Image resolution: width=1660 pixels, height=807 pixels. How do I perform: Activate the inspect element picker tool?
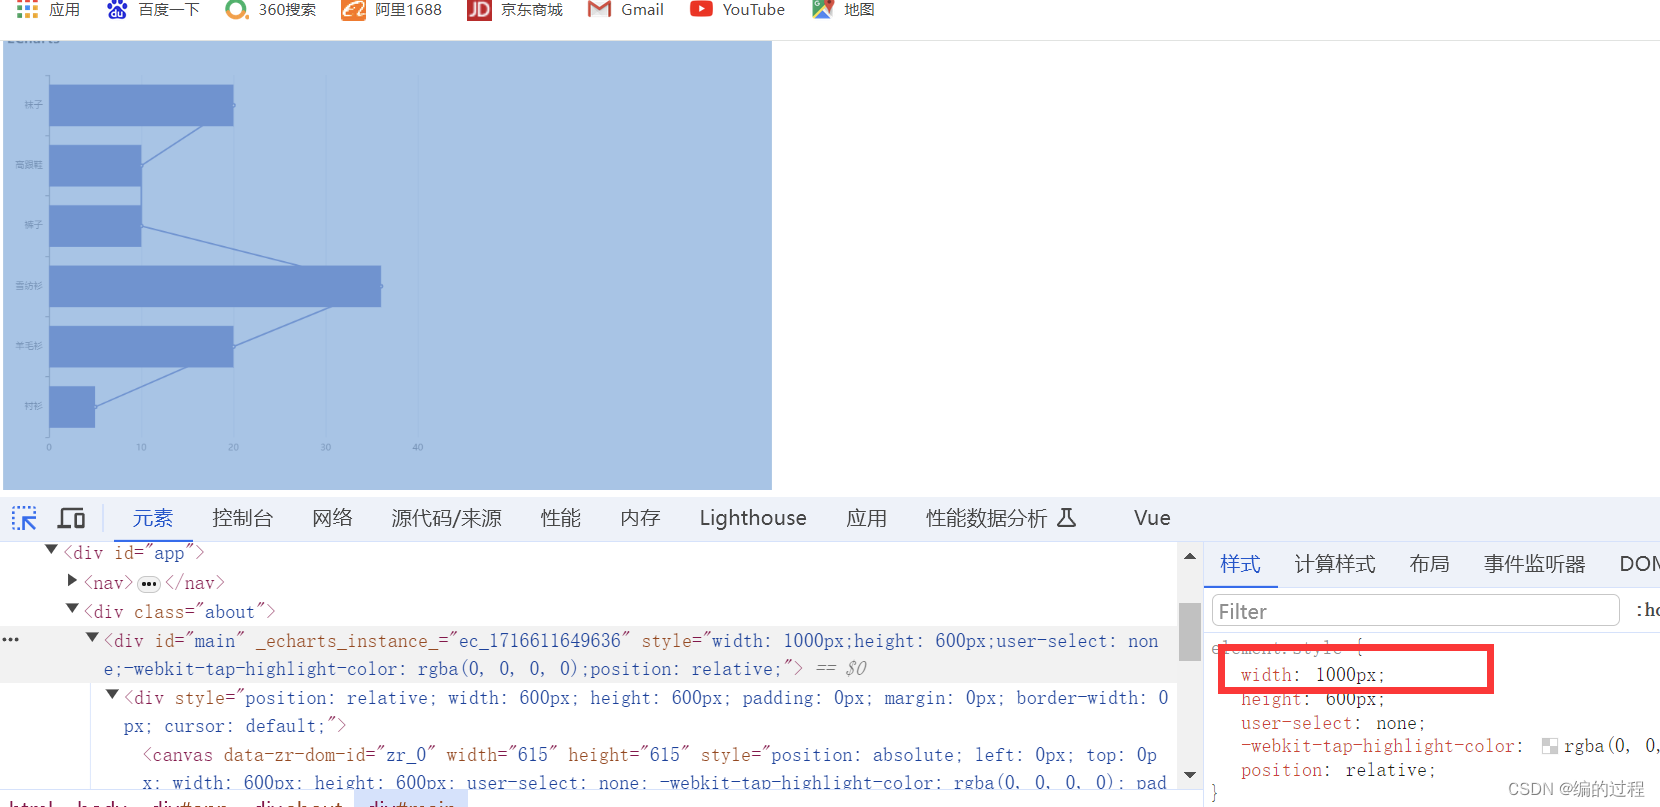pos(24,518)
